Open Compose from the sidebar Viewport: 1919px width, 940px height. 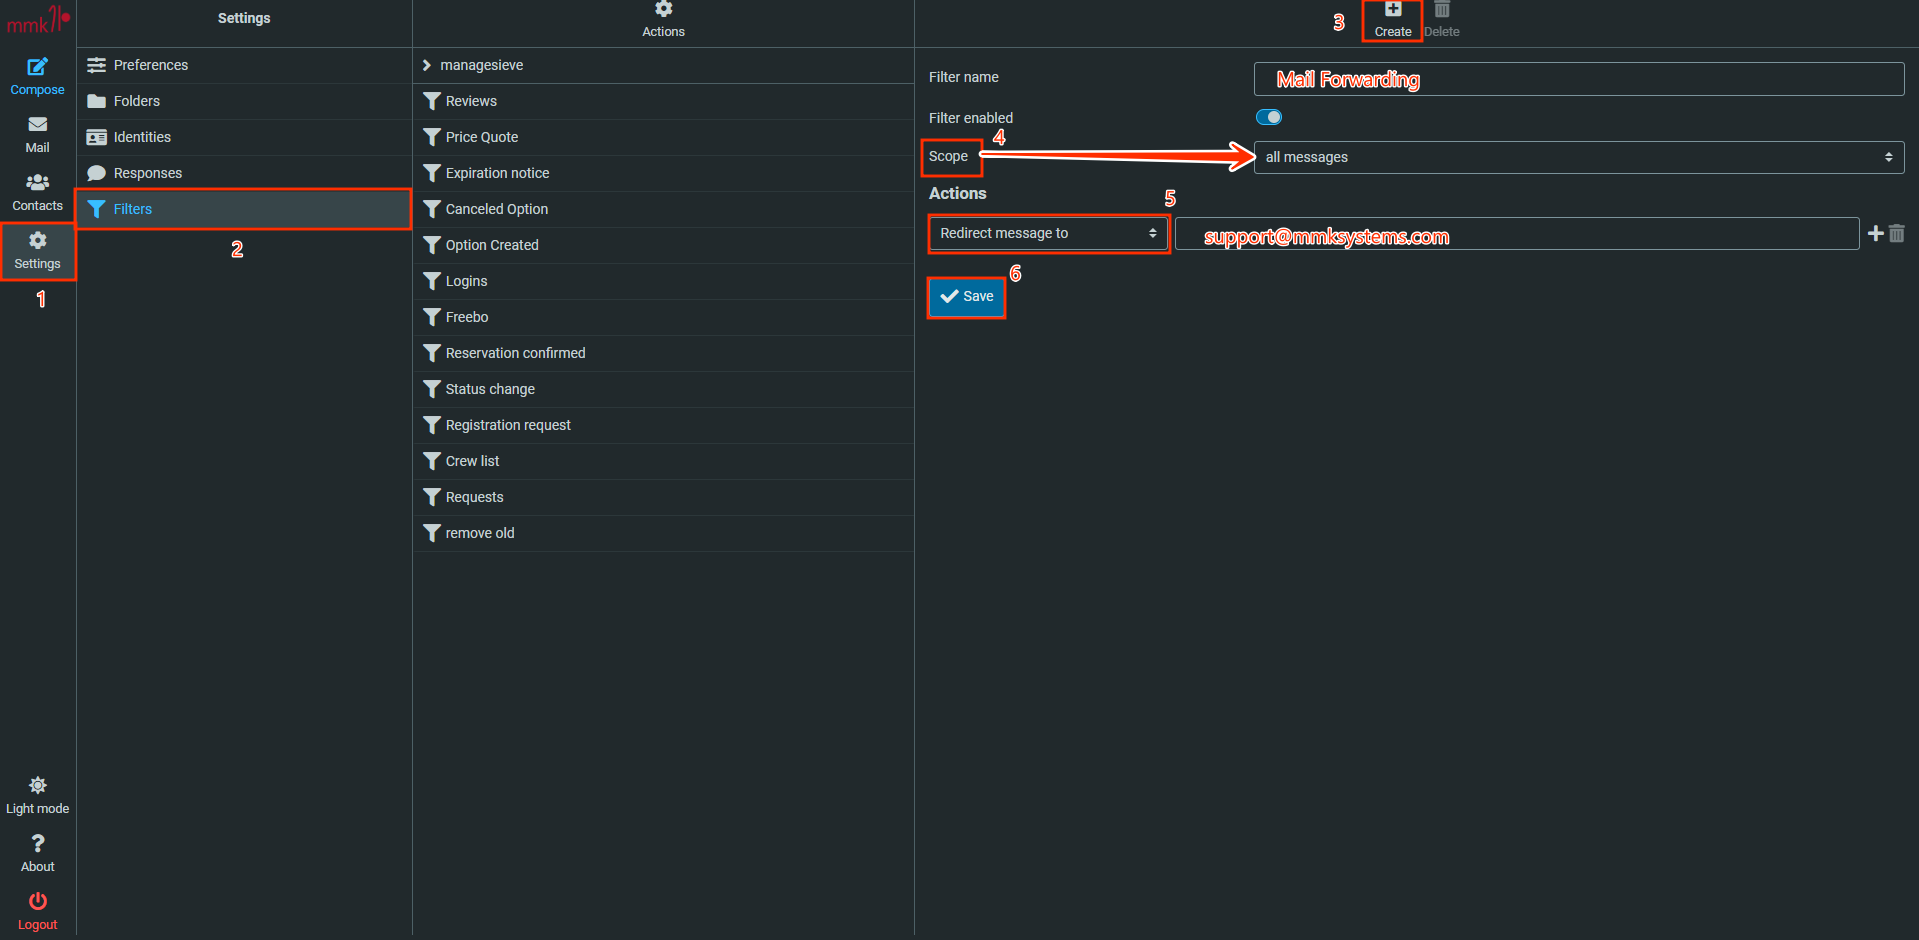tap(37, 76)
